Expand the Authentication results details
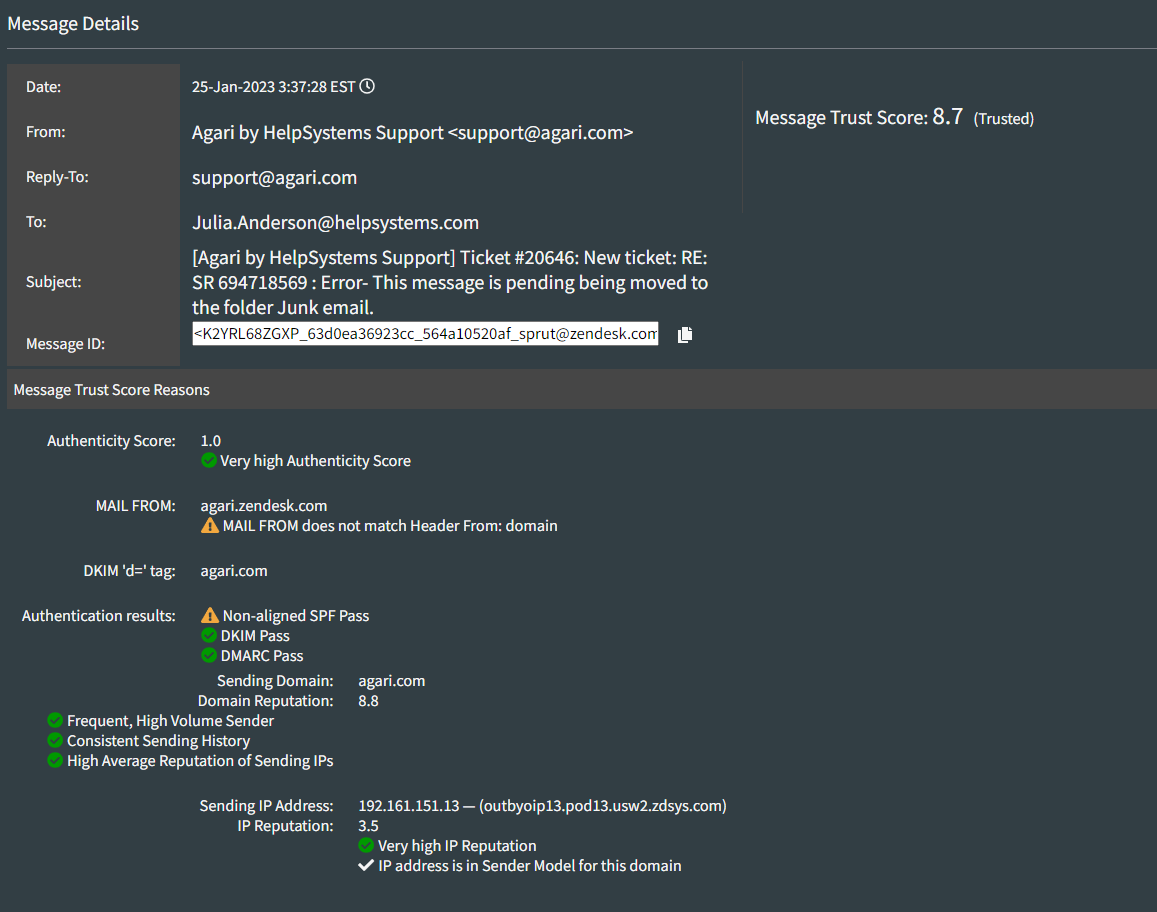This screenshot has height=912, width=1157. tap(98, 615)
